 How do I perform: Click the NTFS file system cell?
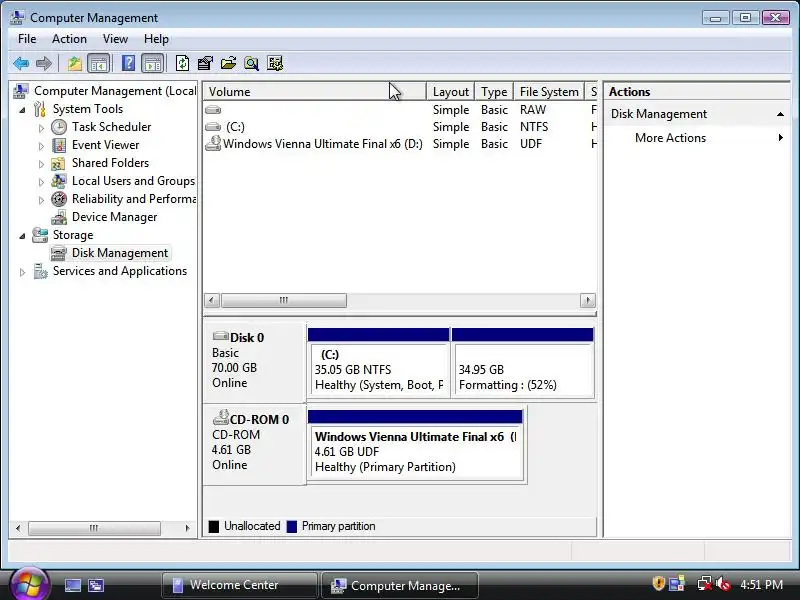pyautogui.click(x=534, y=127)
